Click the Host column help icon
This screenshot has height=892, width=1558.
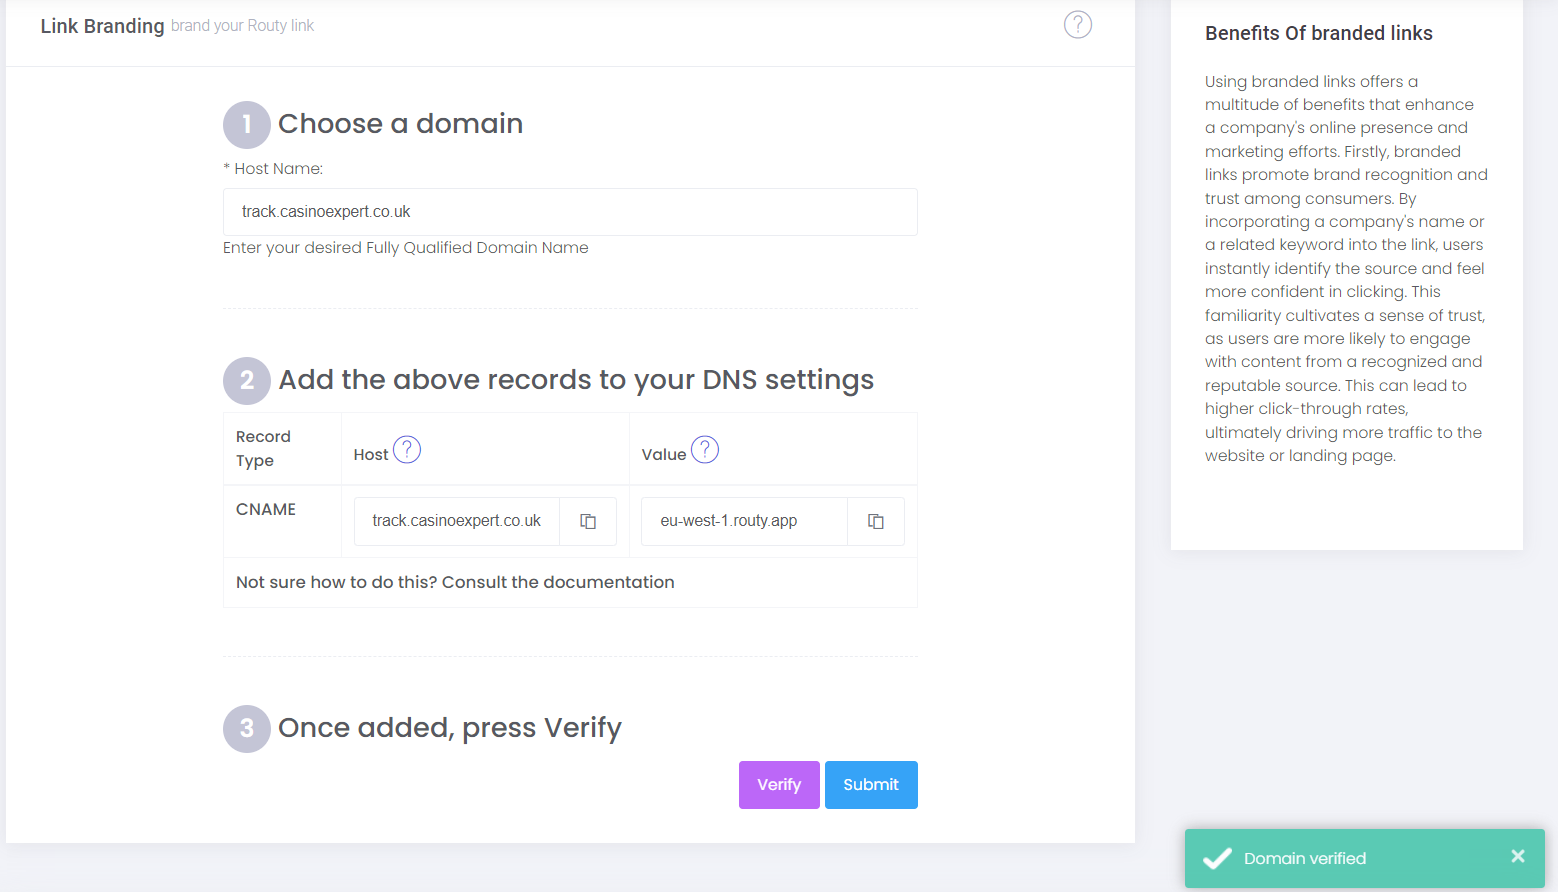coord(407,450)
